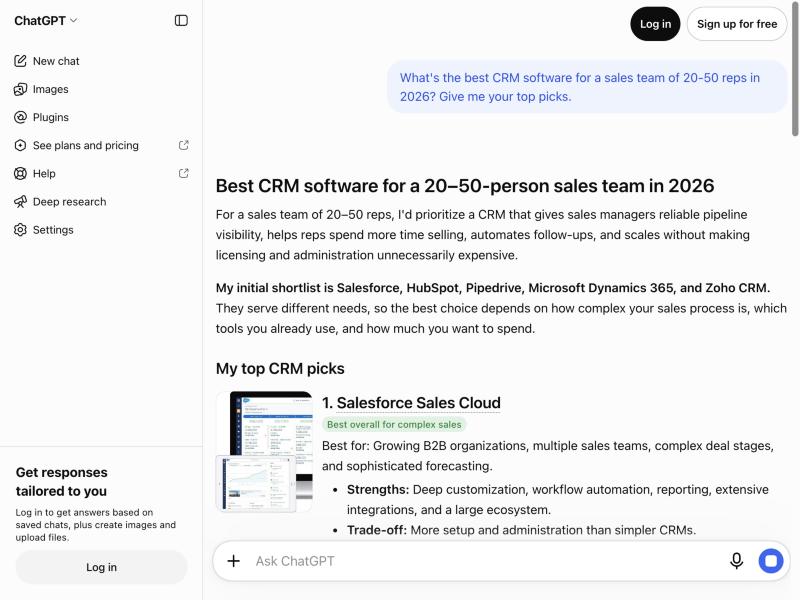Click the Images icon in the sidebar
800x600 pixels.
tap(20, 89)
